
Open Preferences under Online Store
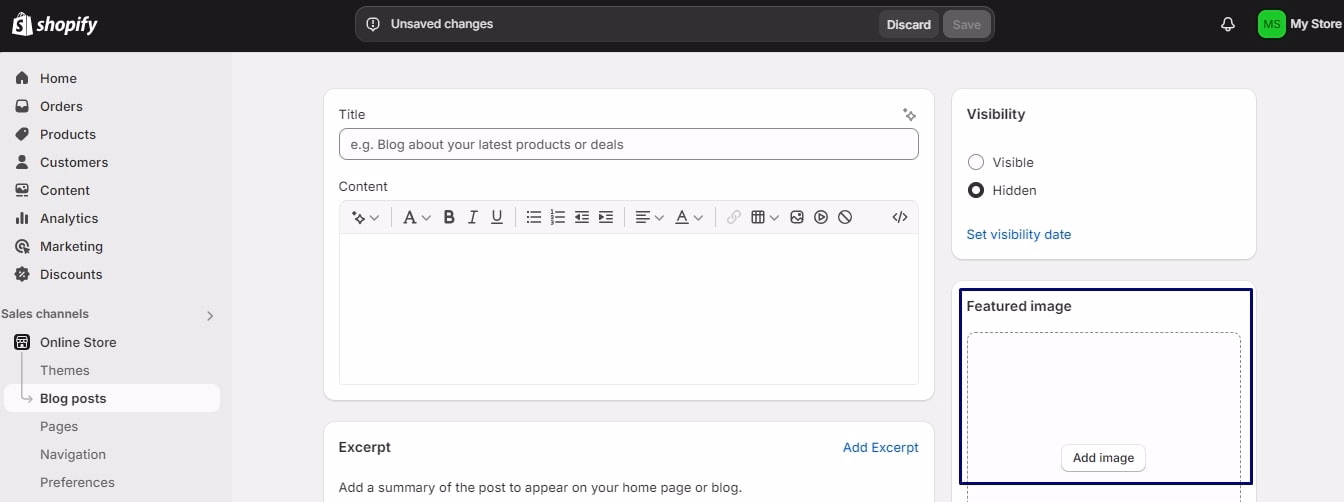point(77,482)
